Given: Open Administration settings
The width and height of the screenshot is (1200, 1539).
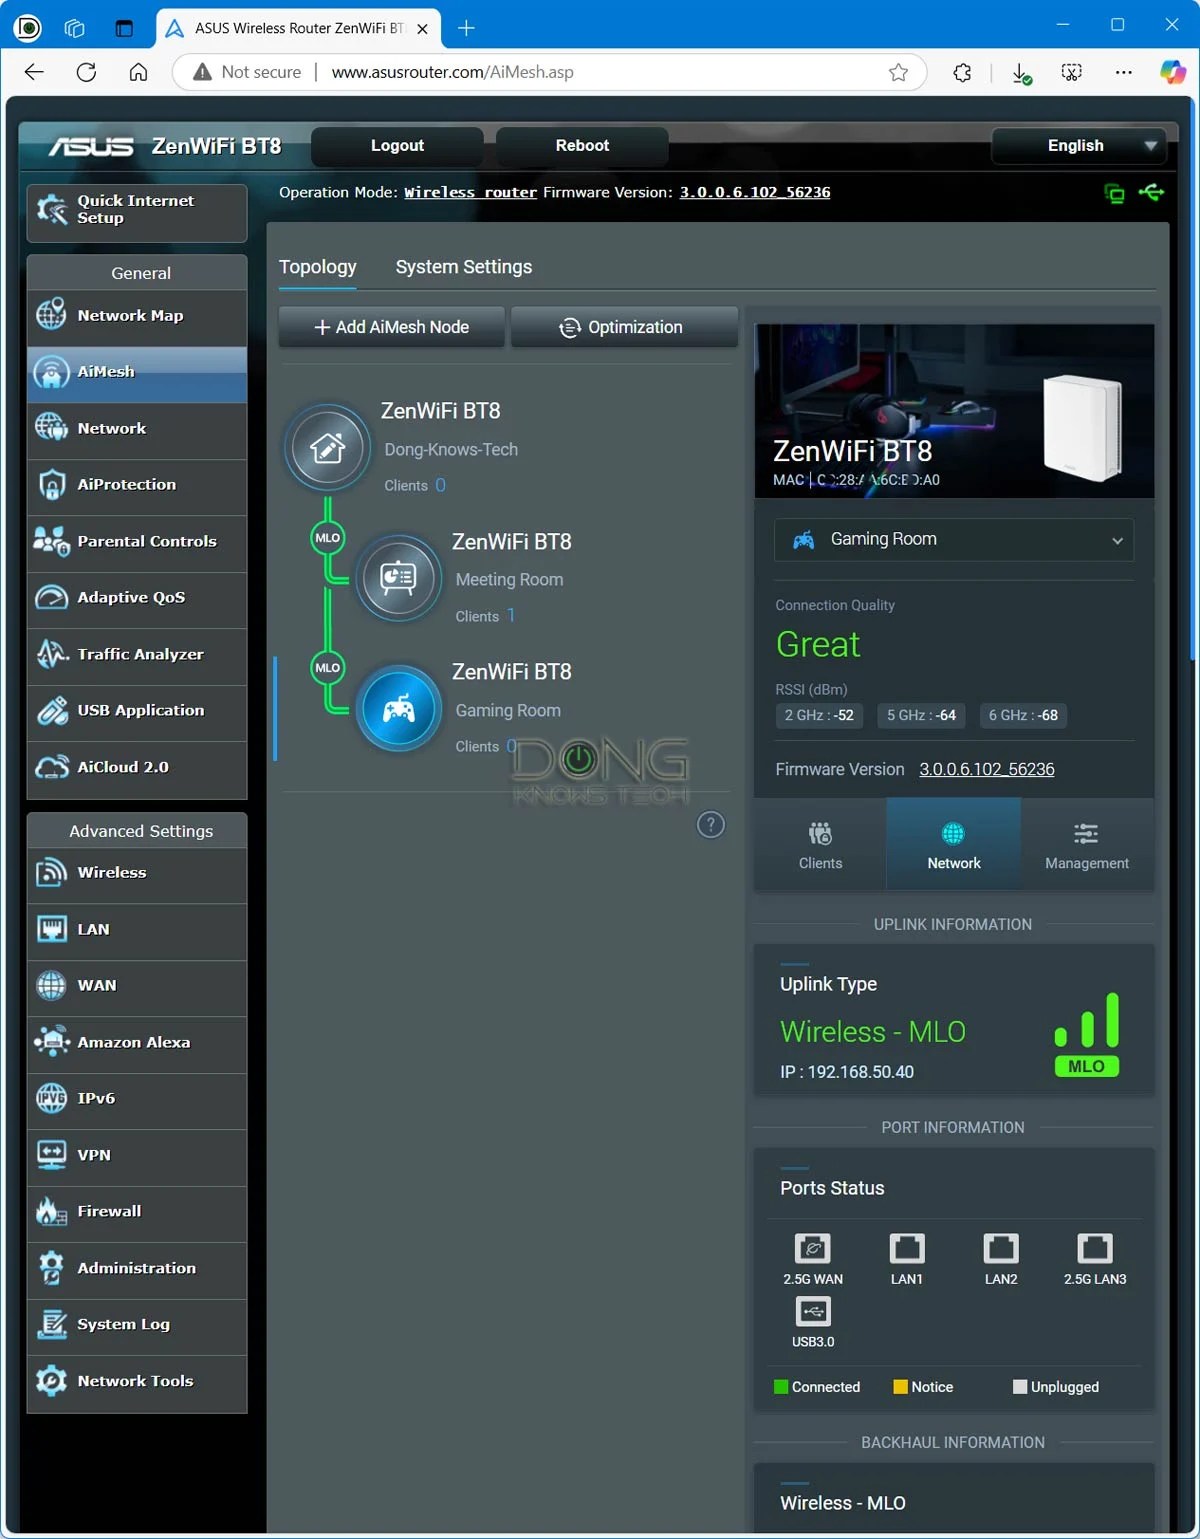Looking at the screenshot, I should [137, 1270].
